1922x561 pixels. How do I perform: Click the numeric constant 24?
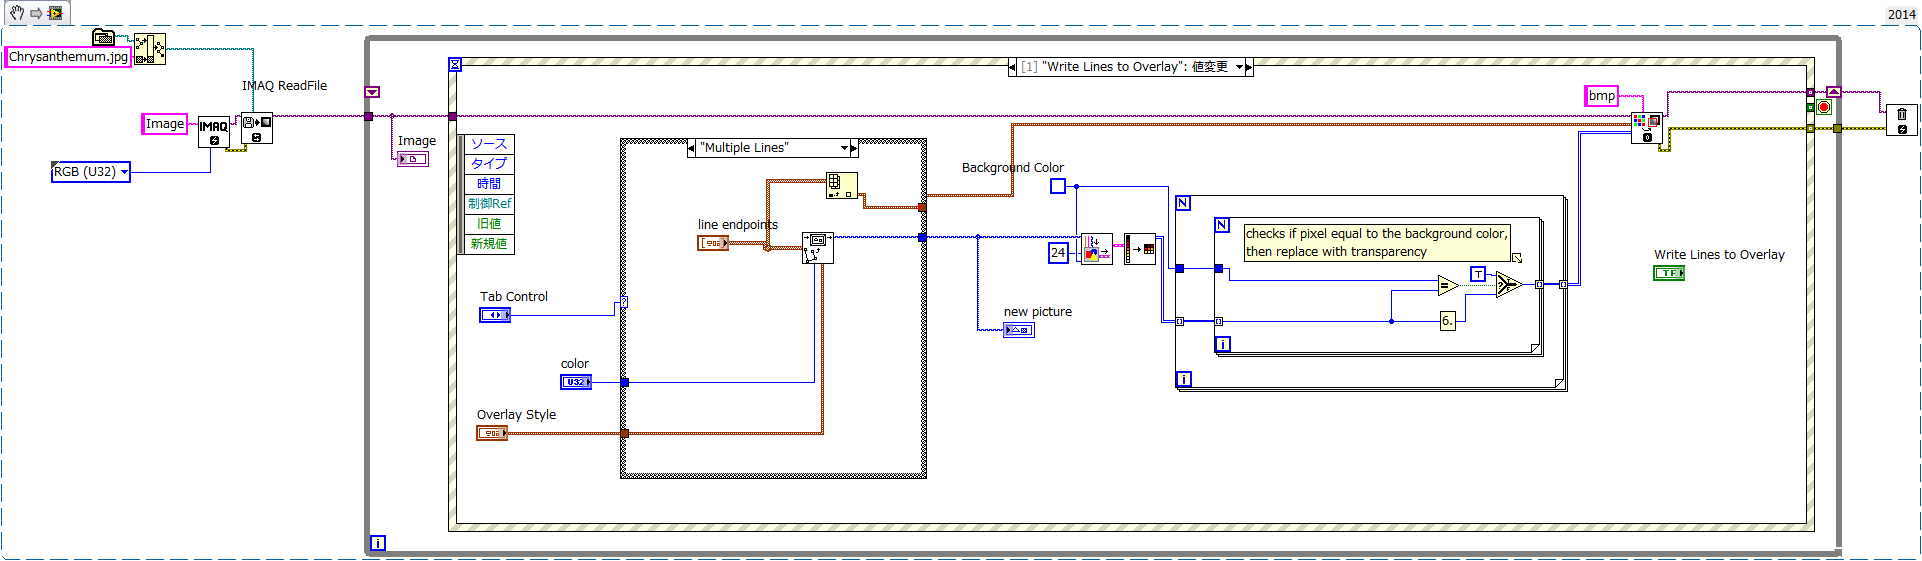tap(1058, 252)
